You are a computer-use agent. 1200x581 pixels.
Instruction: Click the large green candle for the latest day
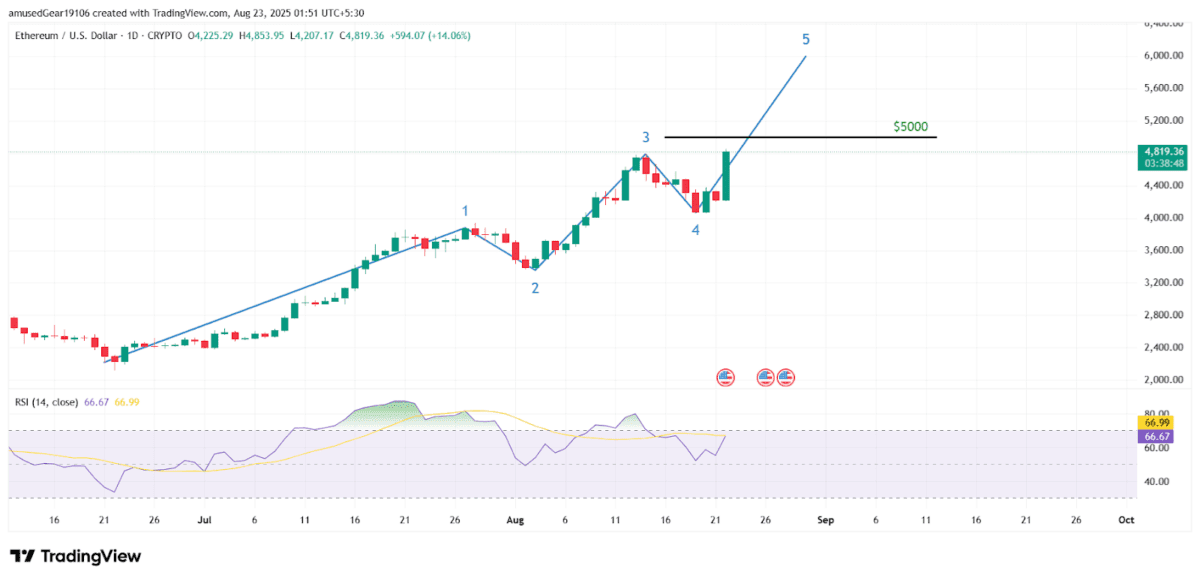(726, 176)
